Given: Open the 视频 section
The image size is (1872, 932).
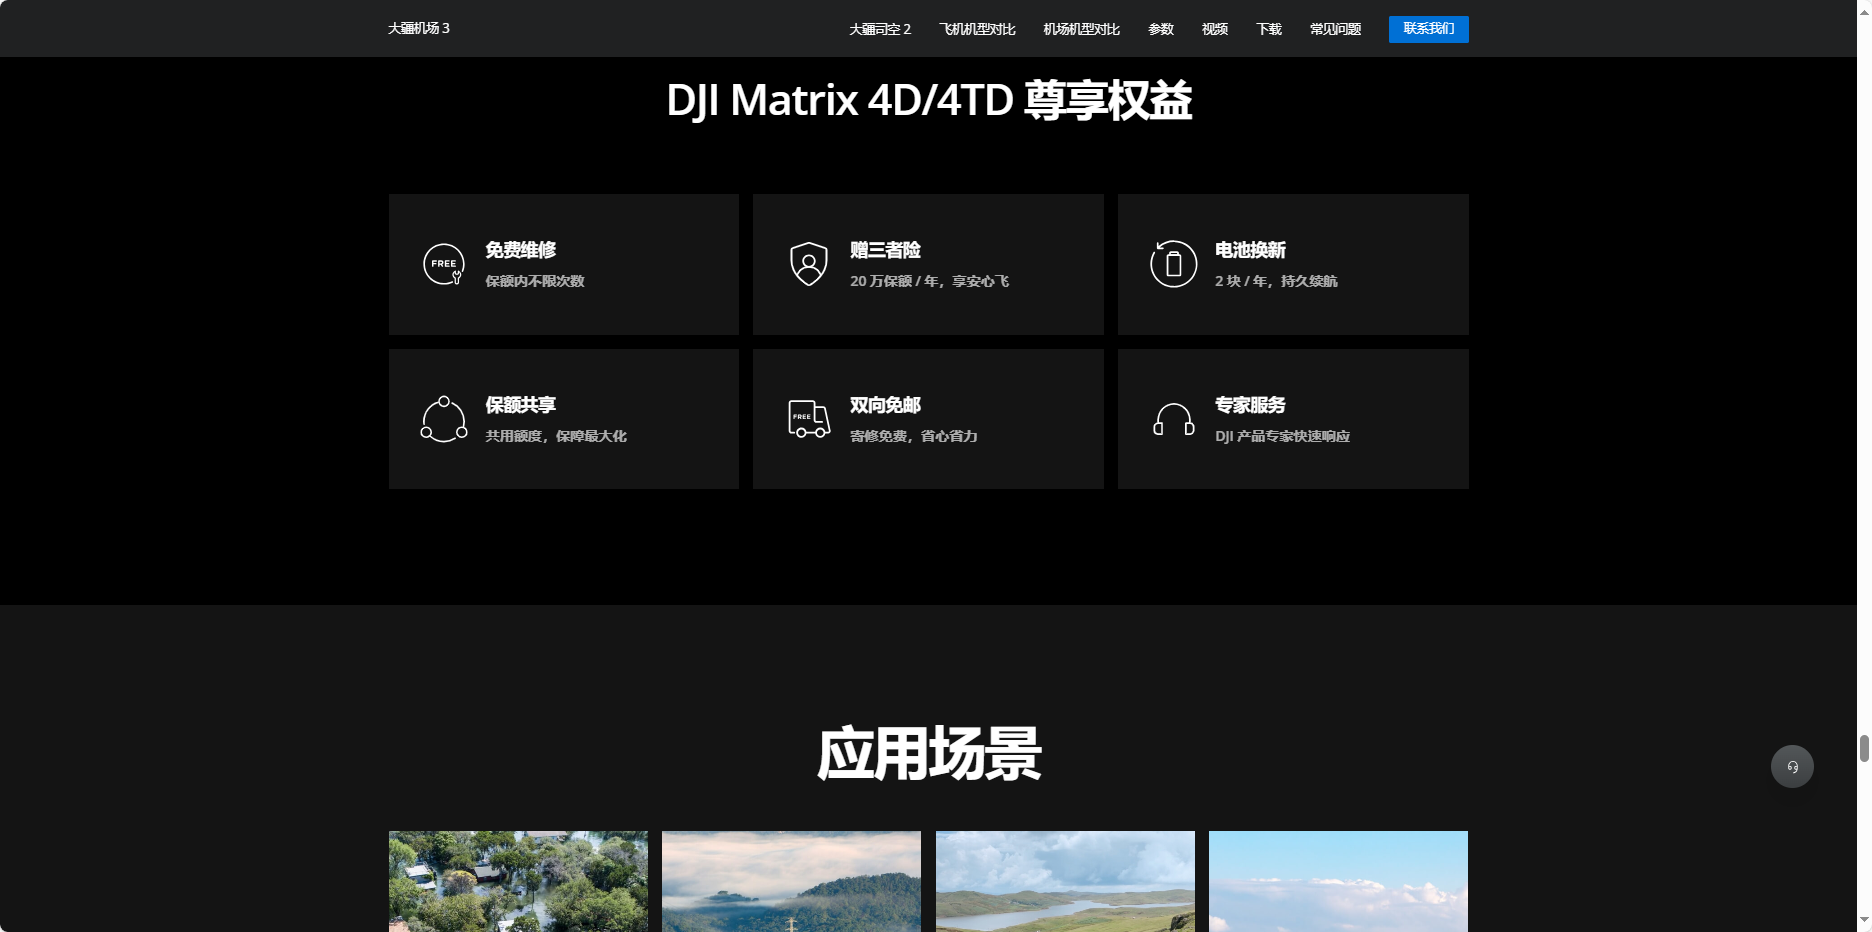Looking at the screenshot, I should (1213, 29).
